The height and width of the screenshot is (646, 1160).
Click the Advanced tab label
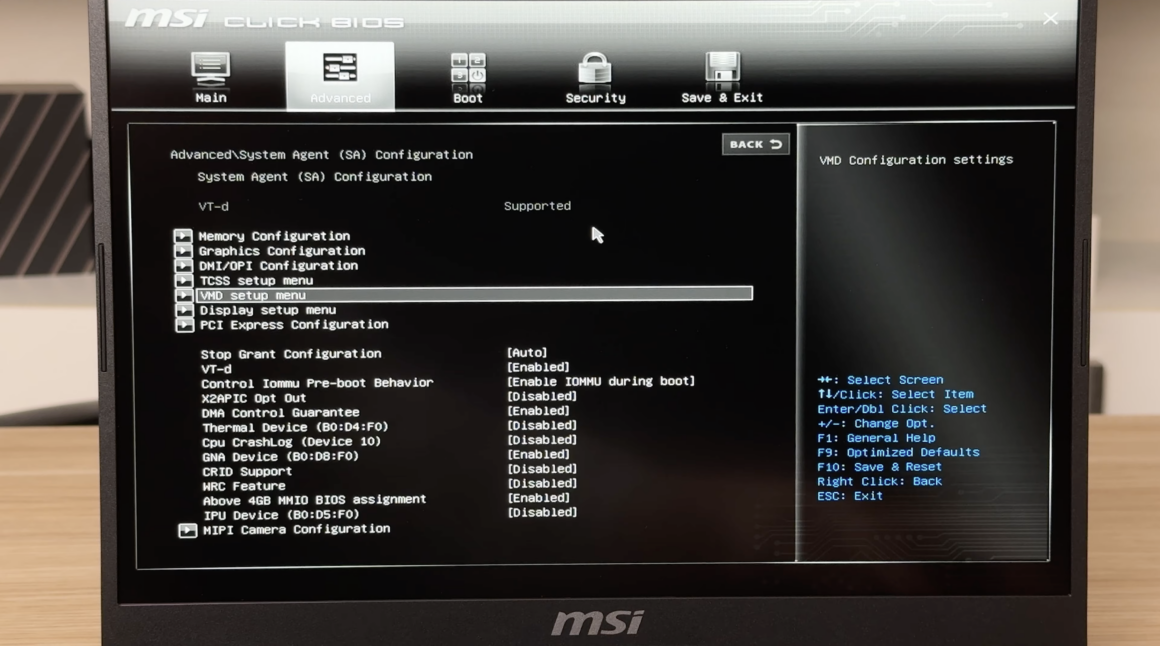(340, 98)
